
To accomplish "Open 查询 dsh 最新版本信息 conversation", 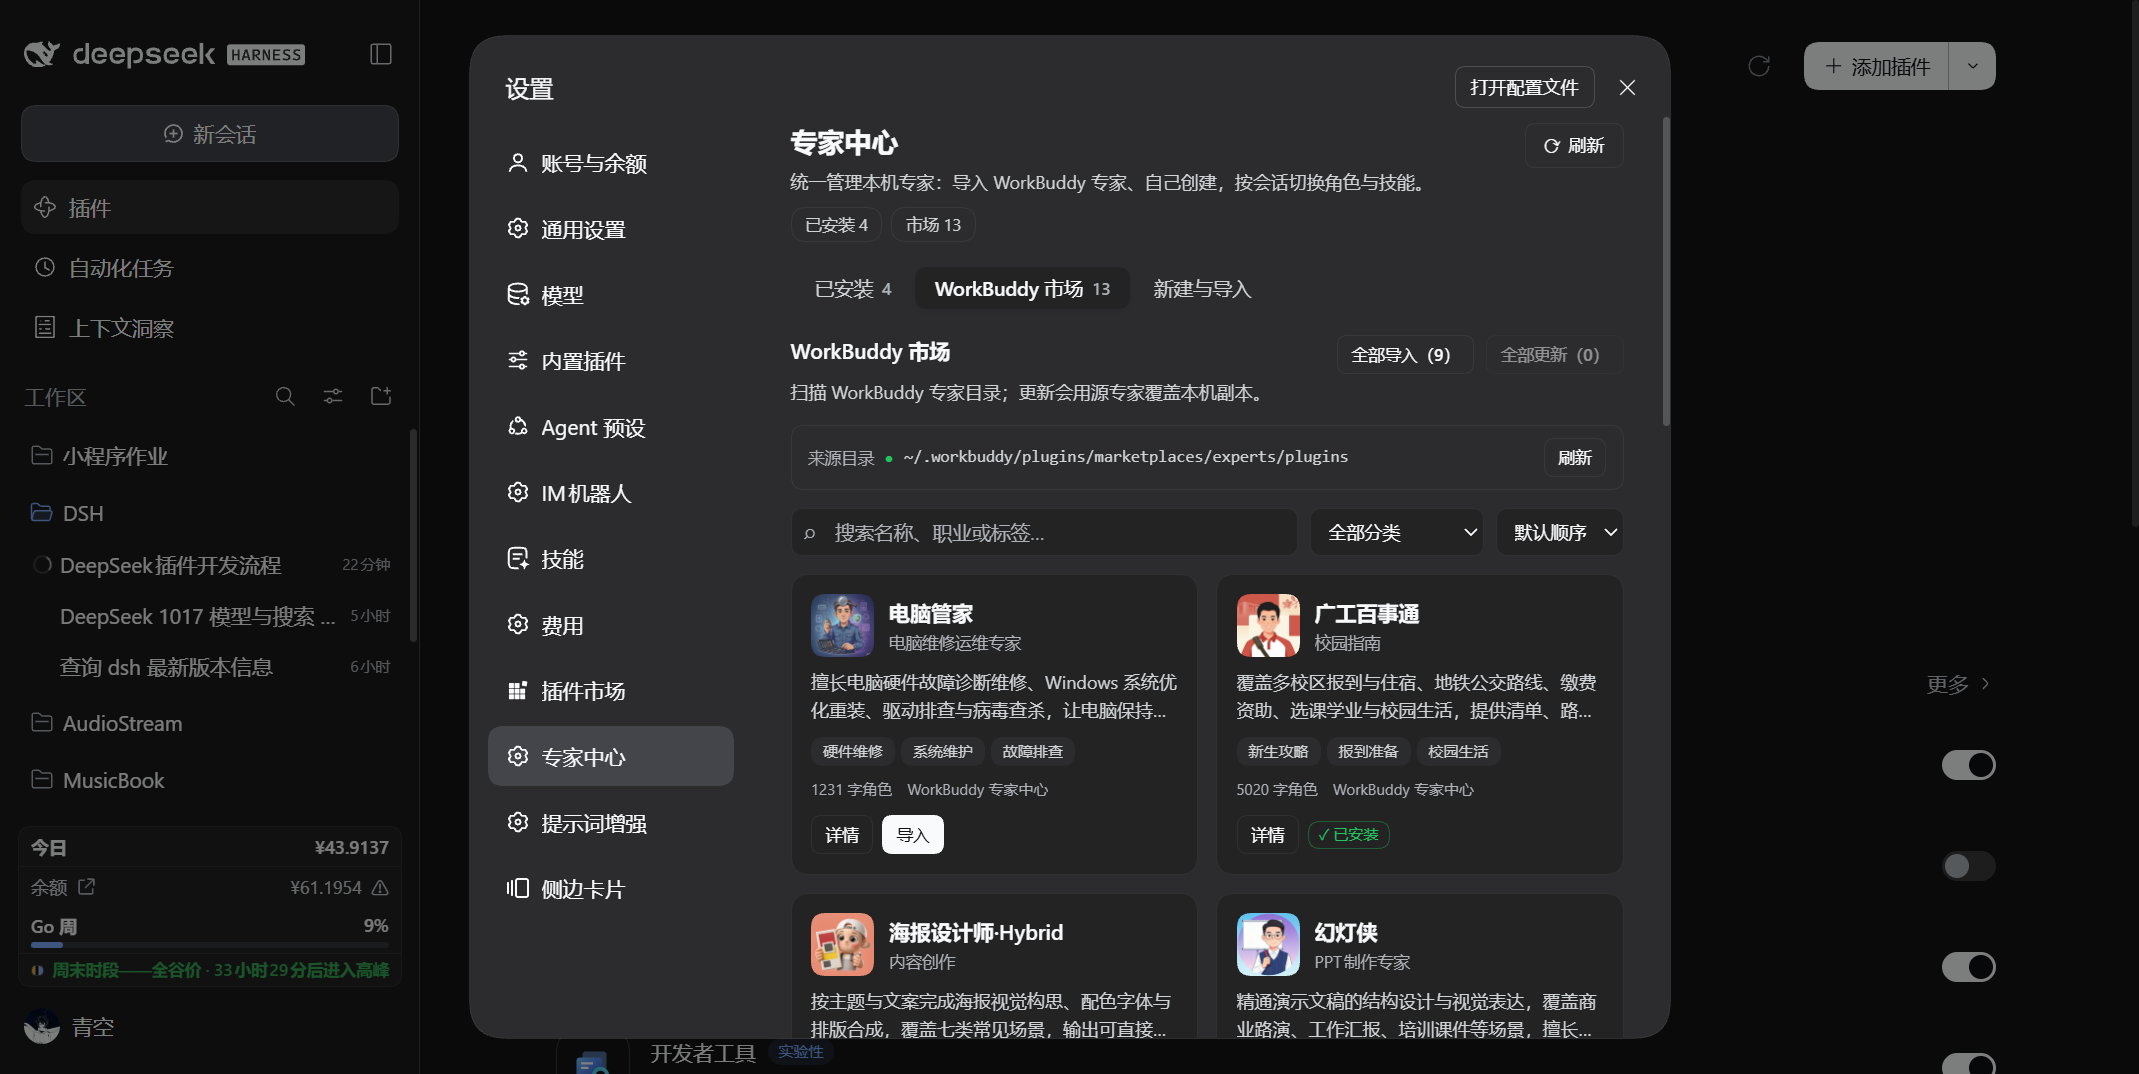I will tap(210, 667).
